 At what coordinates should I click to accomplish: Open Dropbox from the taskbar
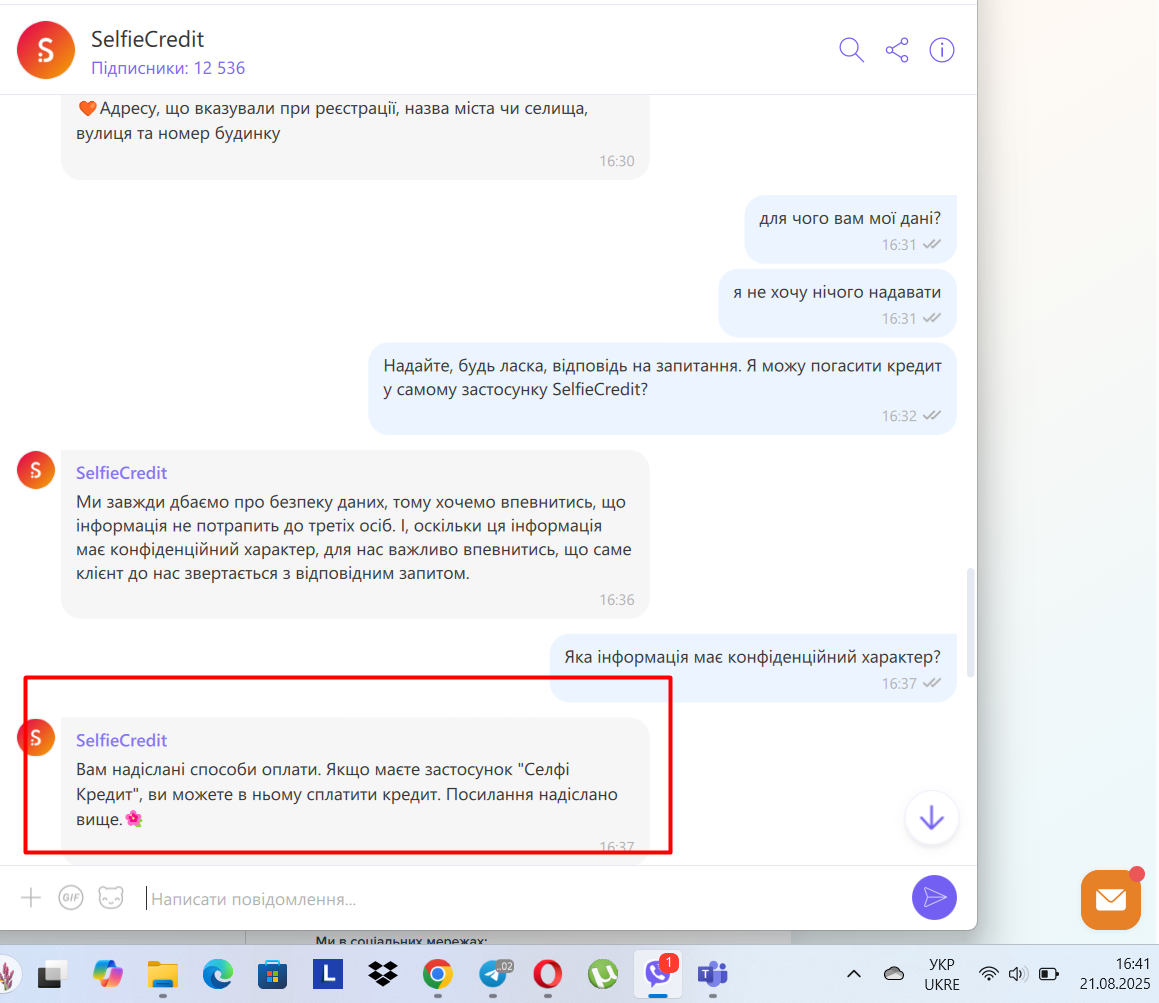[382, 973]
